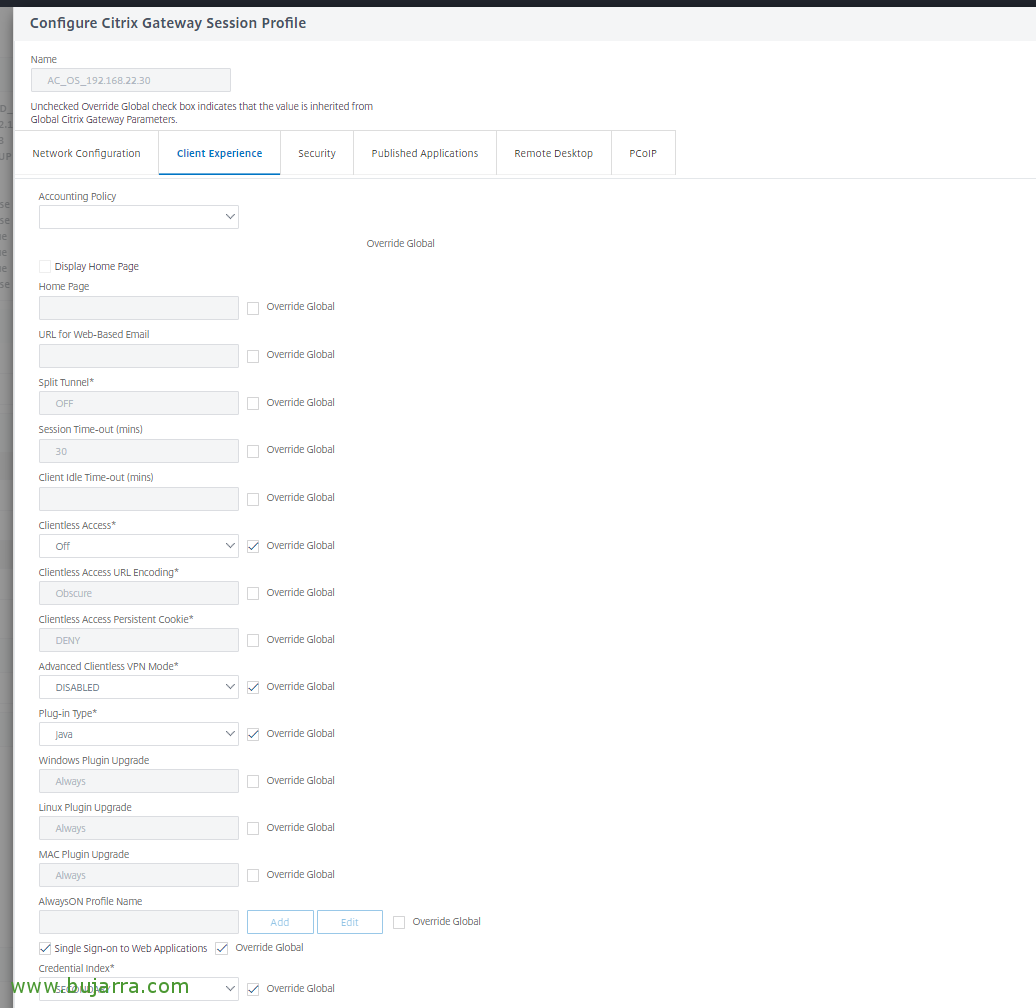Uncheck Override Global for Clientless Access
The width and height of the screenshot is (1036, 1008).
(253, 546)
